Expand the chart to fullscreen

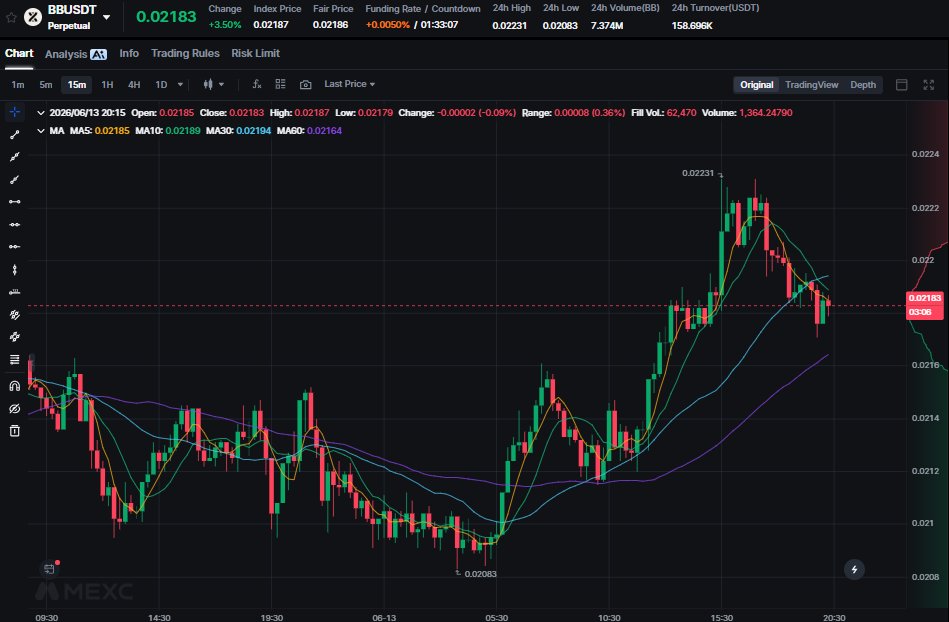coord(928,85)
